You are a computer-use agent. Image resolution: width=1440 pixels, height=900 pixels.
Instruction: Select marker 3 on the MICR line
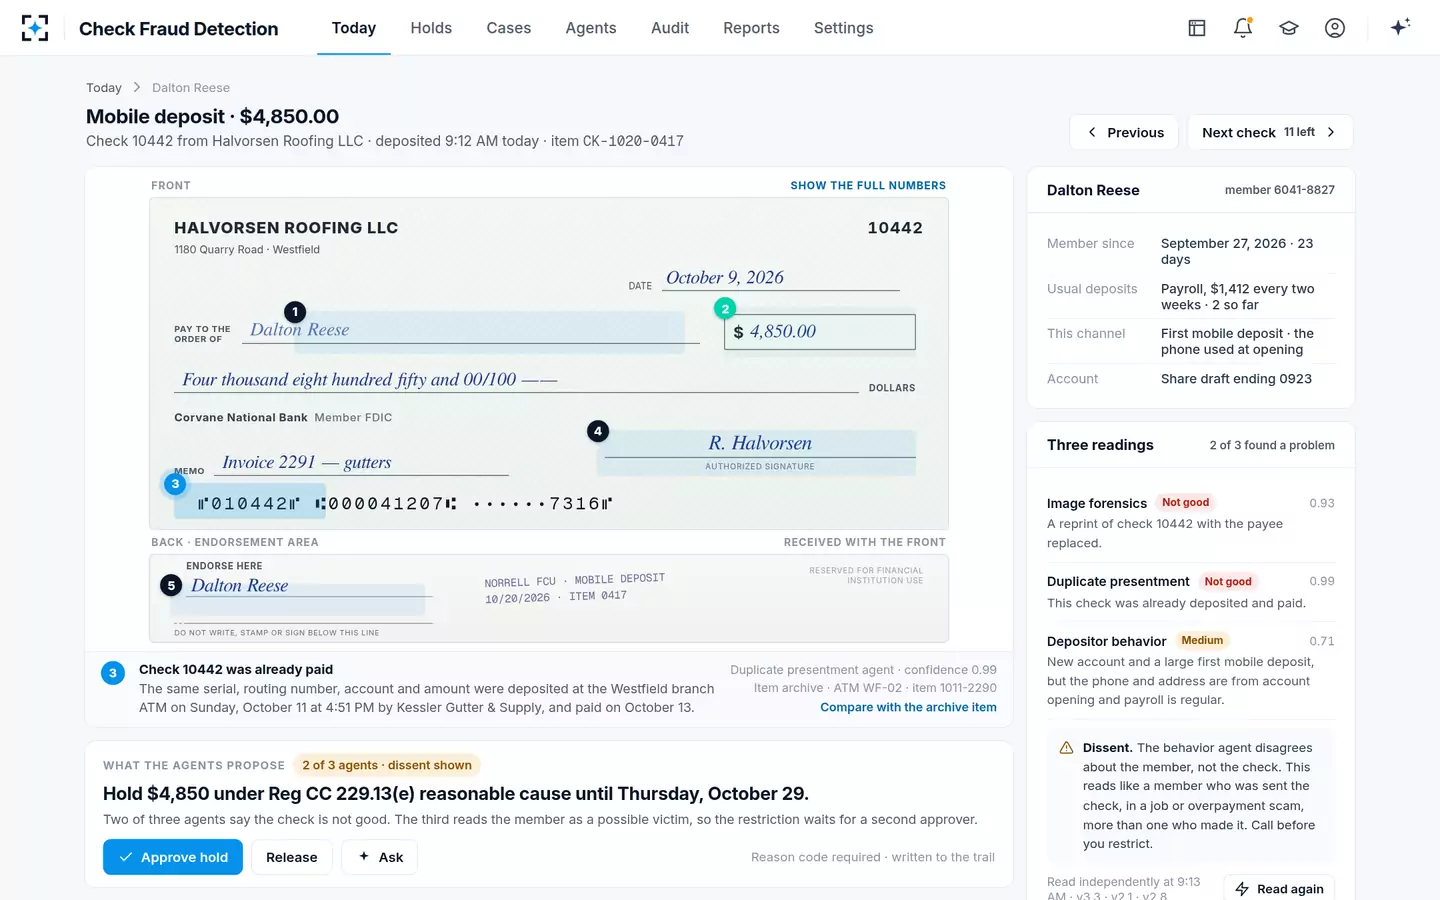[x=175, y=484]
